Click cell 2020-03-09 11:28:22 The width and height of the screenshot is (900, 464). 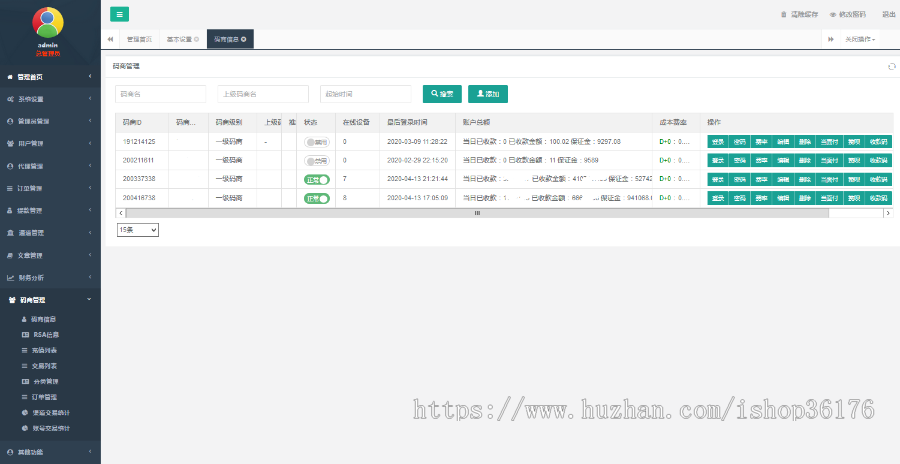(417, 142)
